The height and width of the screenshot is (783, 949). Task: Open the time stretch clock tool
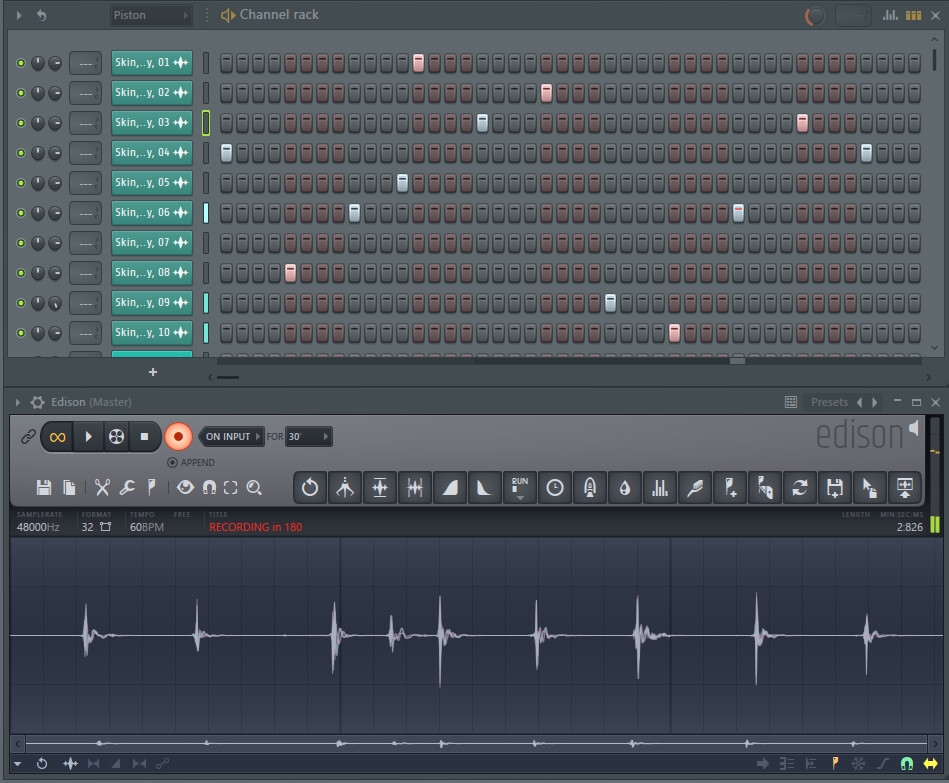(554, 488)
